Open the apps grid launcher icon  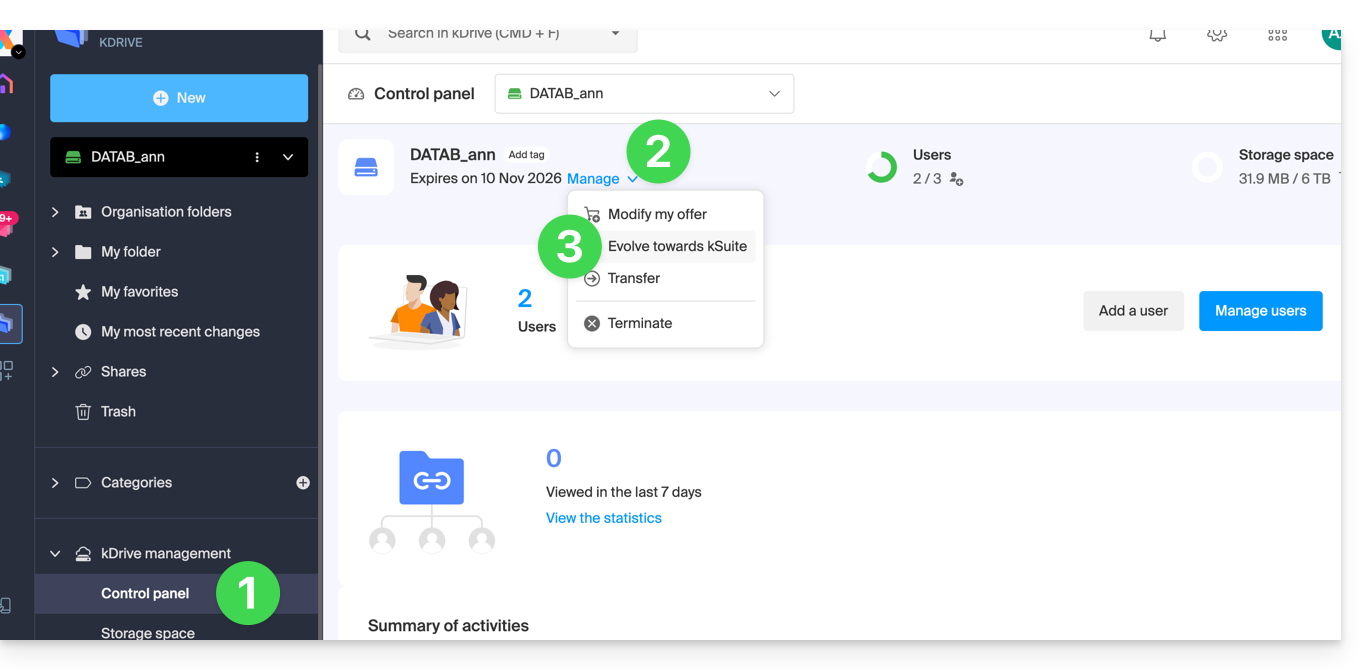click(x=1277, y=35)
